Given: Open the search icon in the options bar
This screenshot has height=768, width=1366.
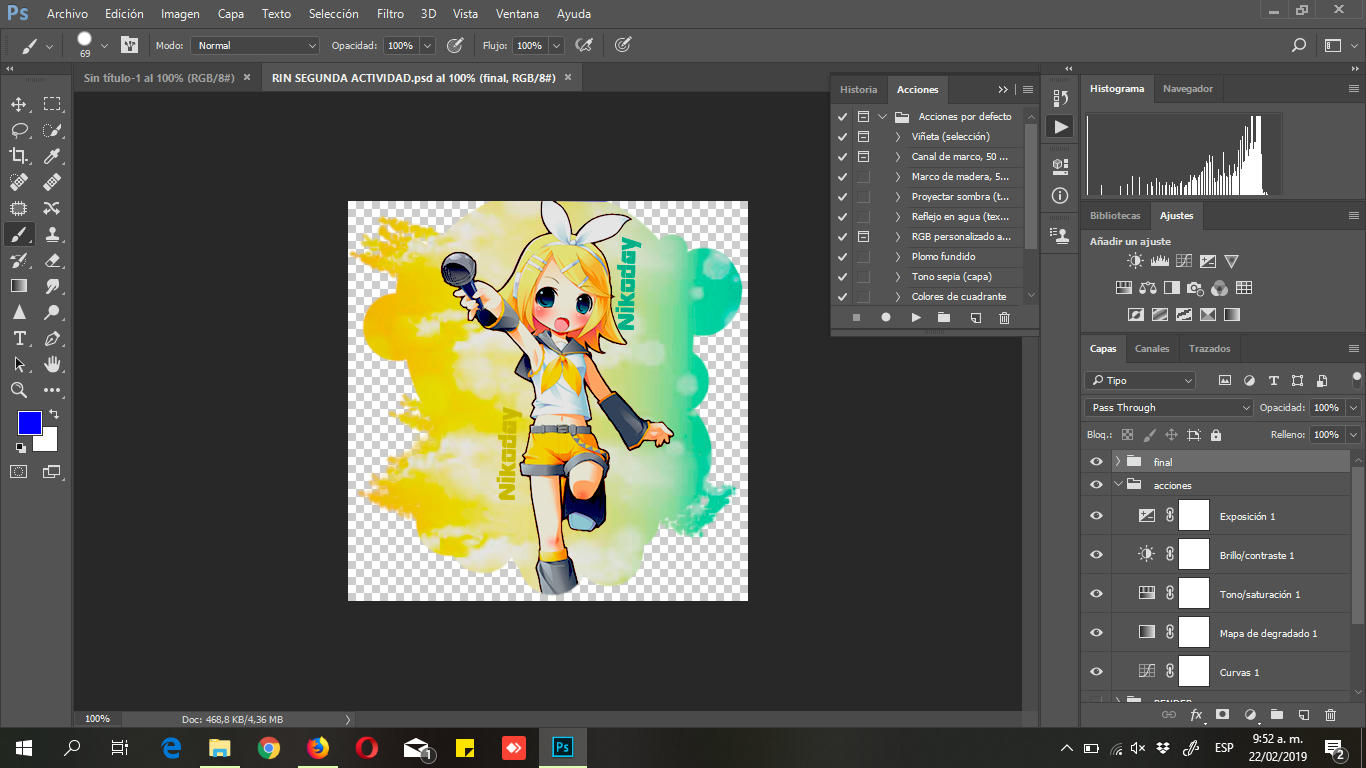Looking at the screenshot, I should pos(1299,45).
